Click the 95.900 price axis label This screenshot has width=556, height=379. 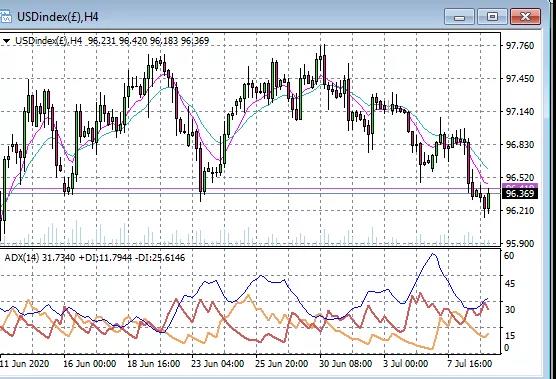[519, 244]
